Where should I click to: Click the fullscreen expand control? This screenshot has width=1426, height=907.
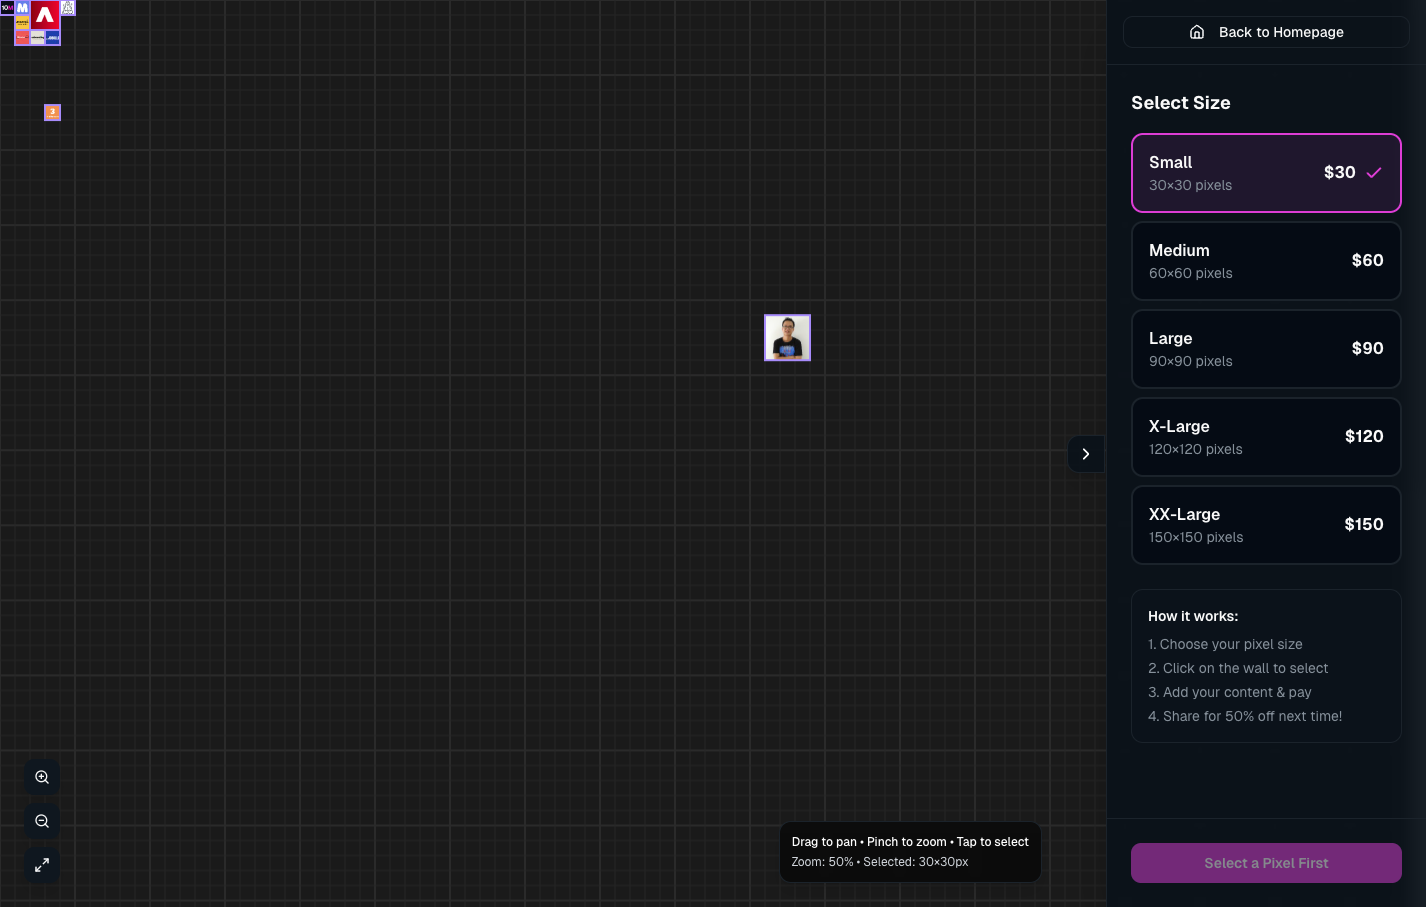pyautogui.click(x=42, y=865)
